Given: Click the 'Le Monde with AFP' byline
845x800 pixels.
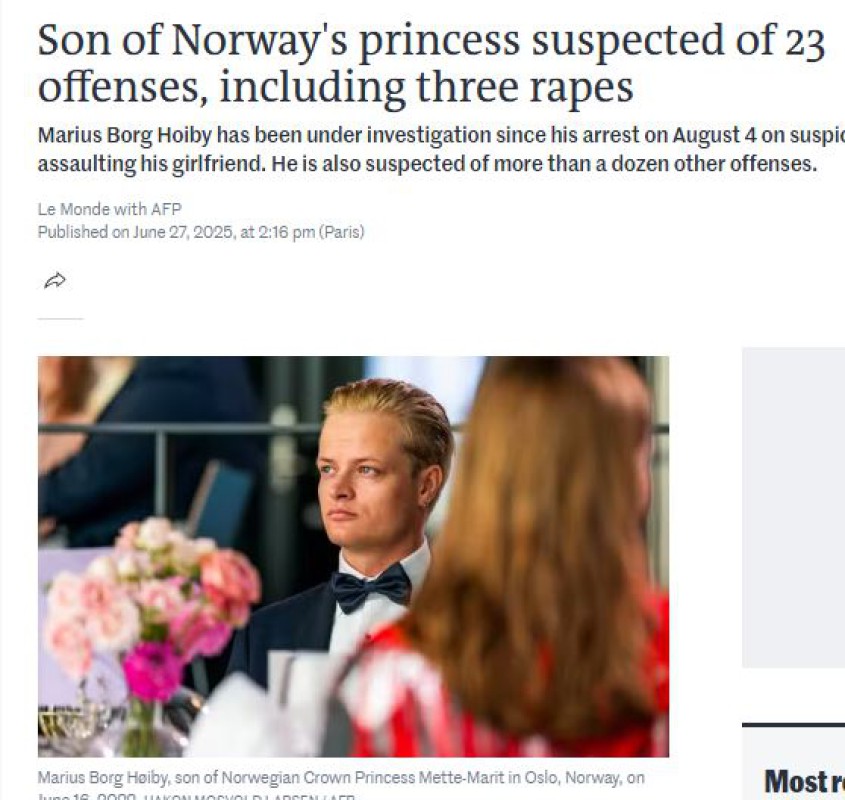Looking at the screenshot, I should pos(109,209).
